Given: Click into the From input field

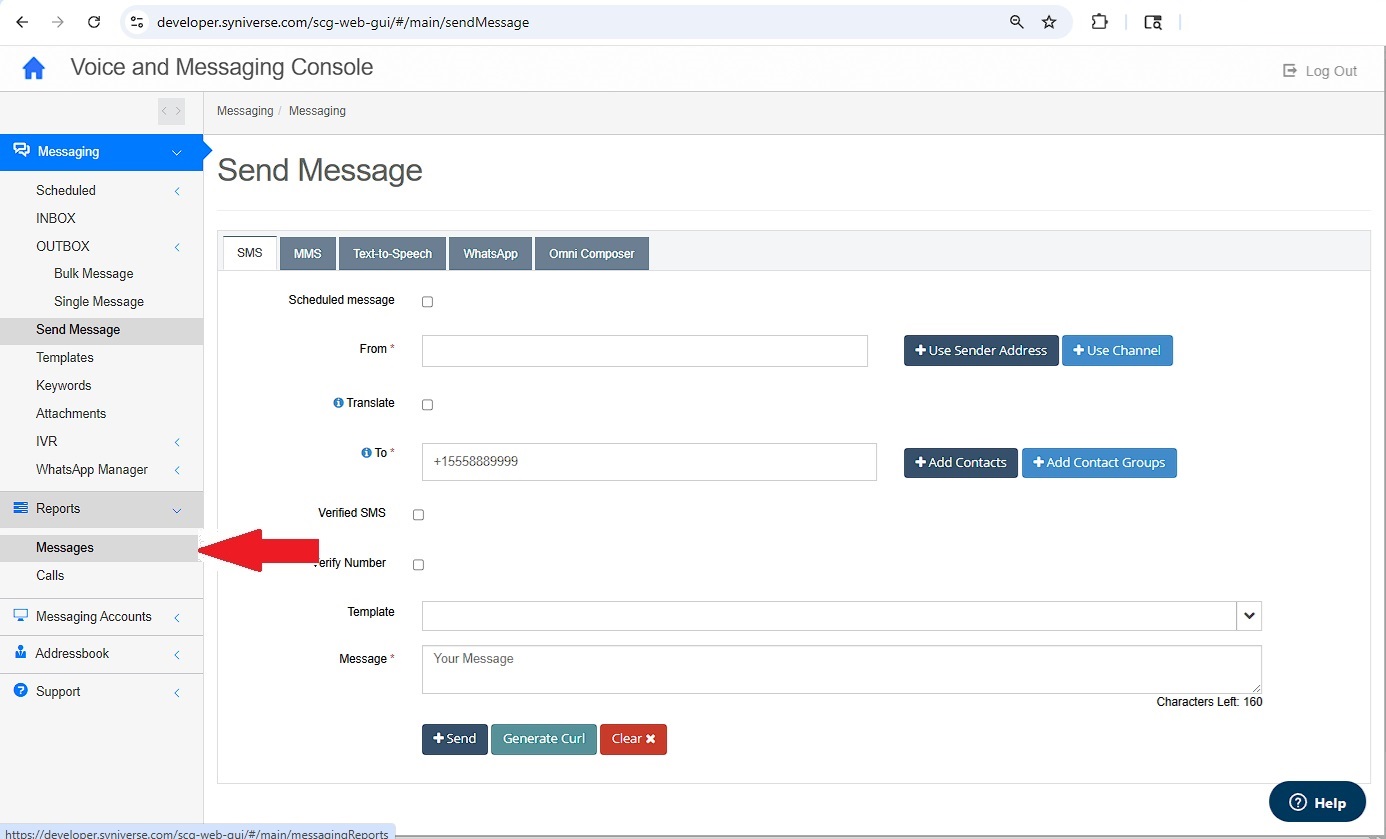Looking at the screenshot, I should point(644,351).
